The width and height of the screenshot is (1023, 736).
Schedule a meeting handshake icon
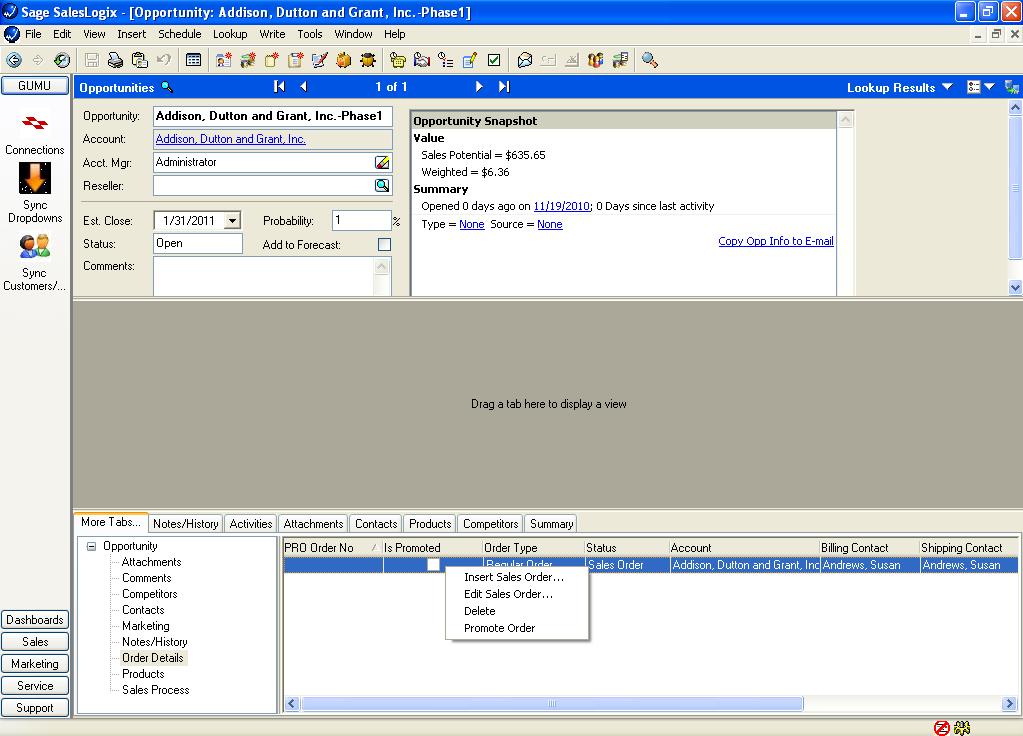click(422, 61)
